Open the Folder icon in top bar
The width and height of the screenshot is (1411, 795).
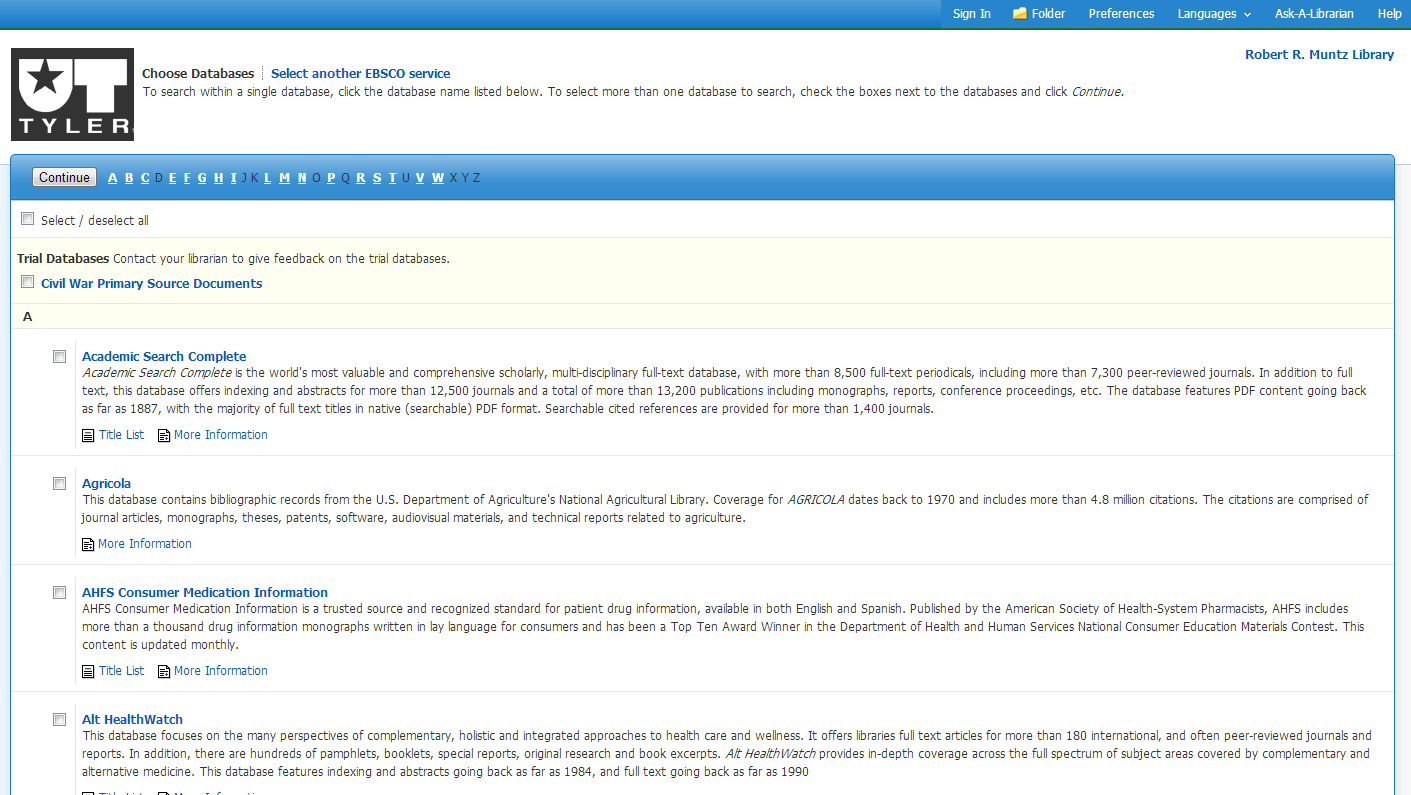click(x=1020, y=14)
